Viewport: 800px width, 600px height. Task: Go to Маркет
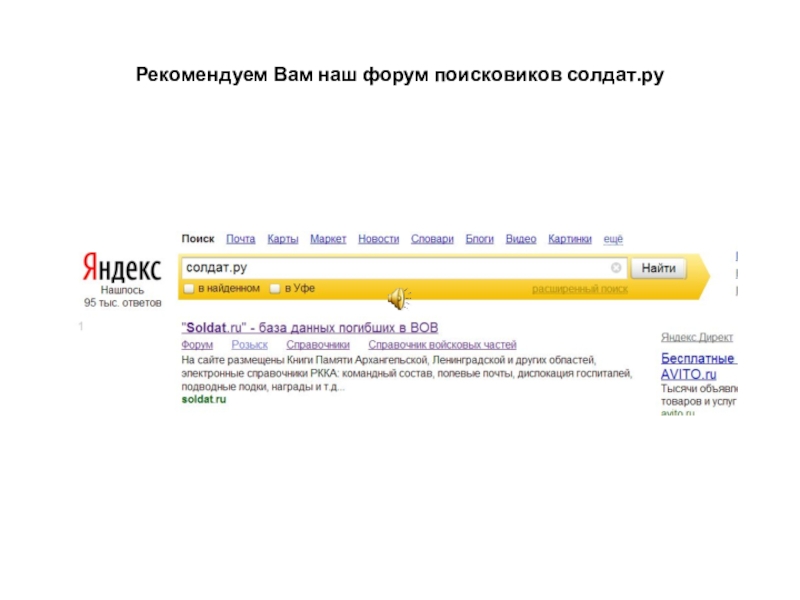(328, 239)
